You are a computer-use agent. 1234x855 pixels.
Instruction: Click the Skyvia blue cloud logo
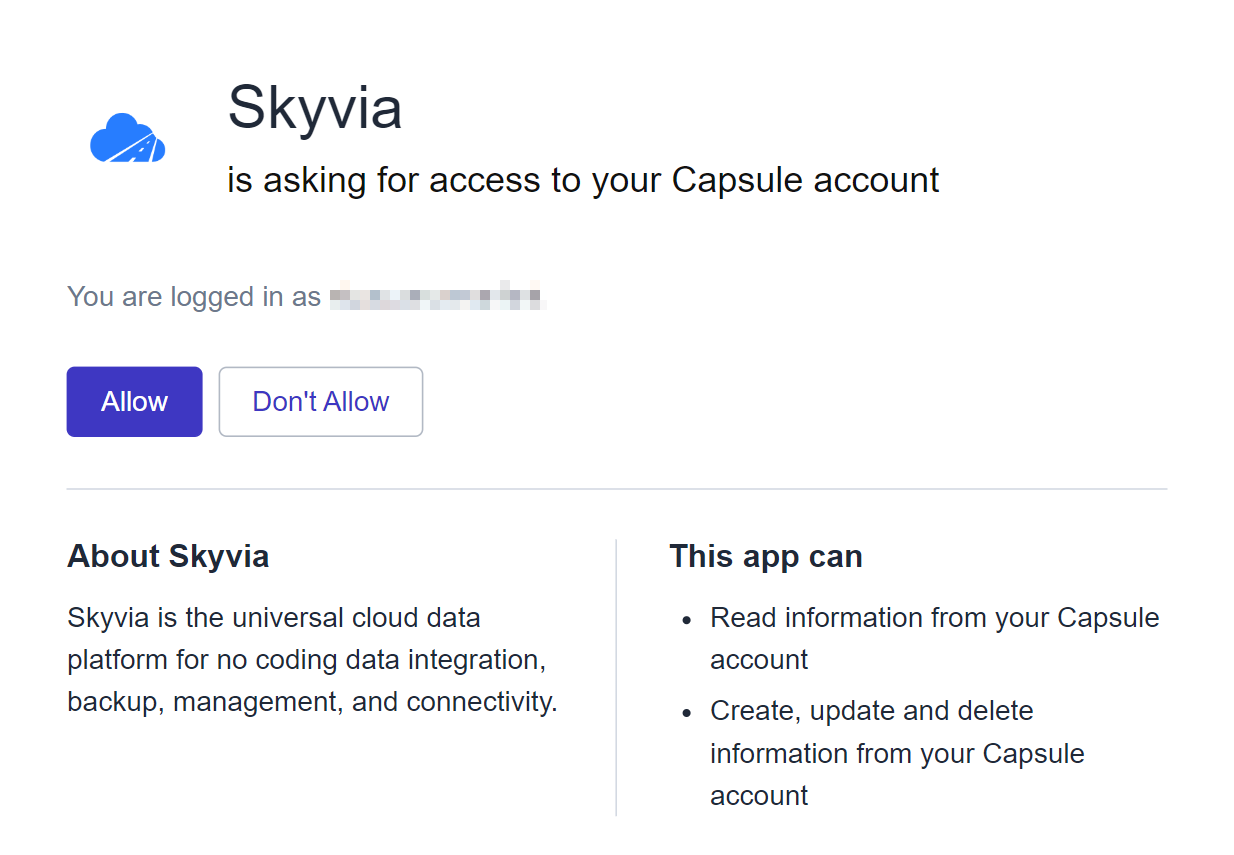tap(127, 137)
